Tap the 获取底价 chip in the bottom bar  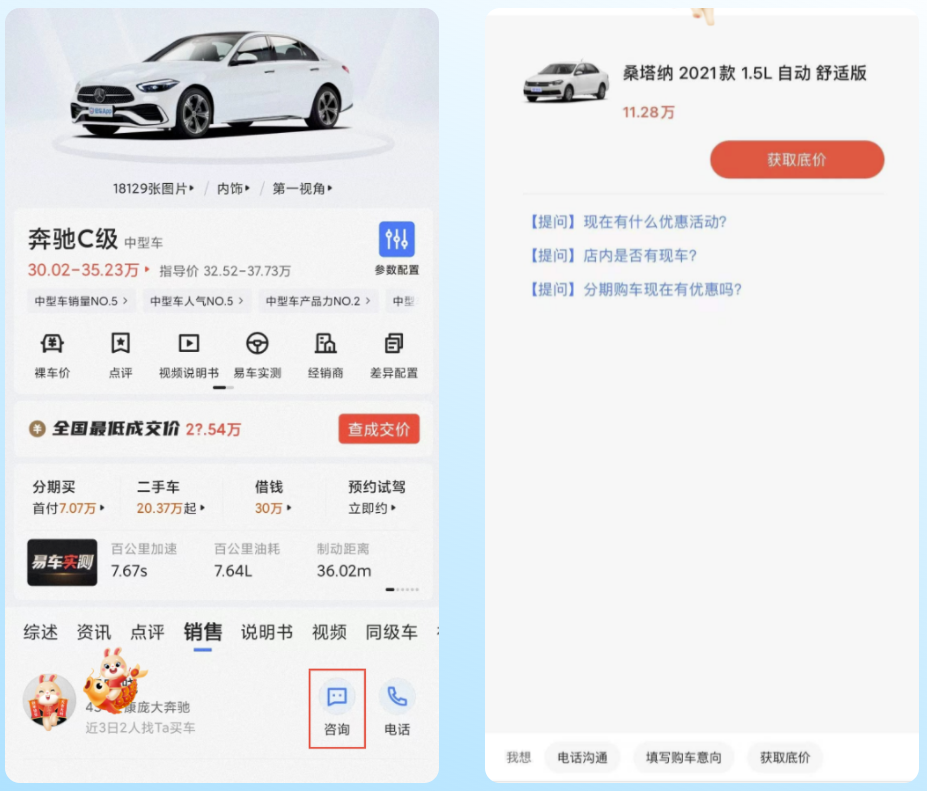[x=785, y=757]
